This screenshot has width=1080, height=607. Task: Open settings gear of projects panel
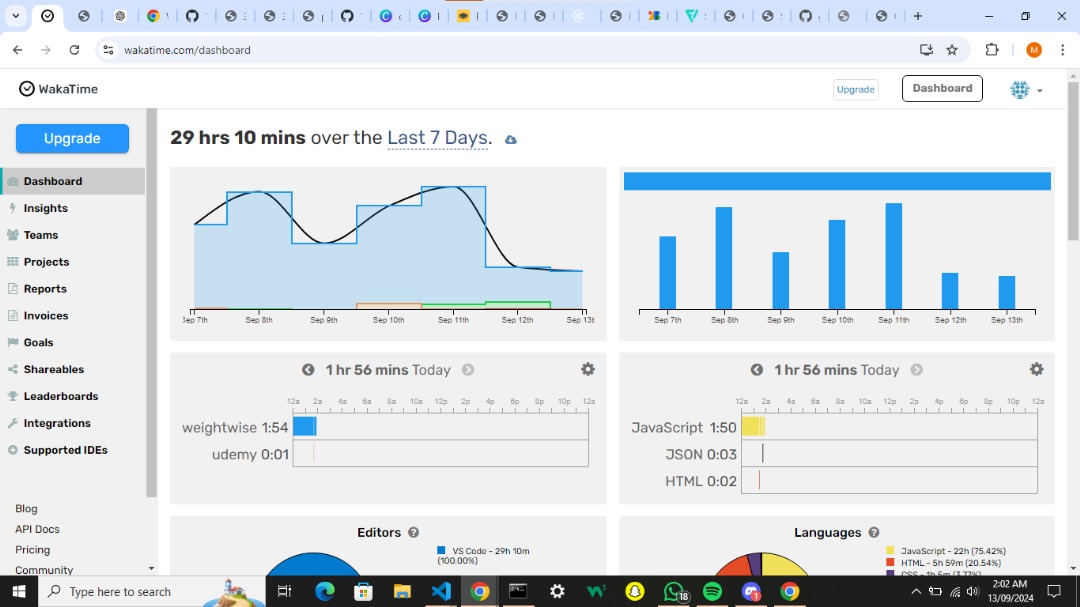(x=588, y=369)
